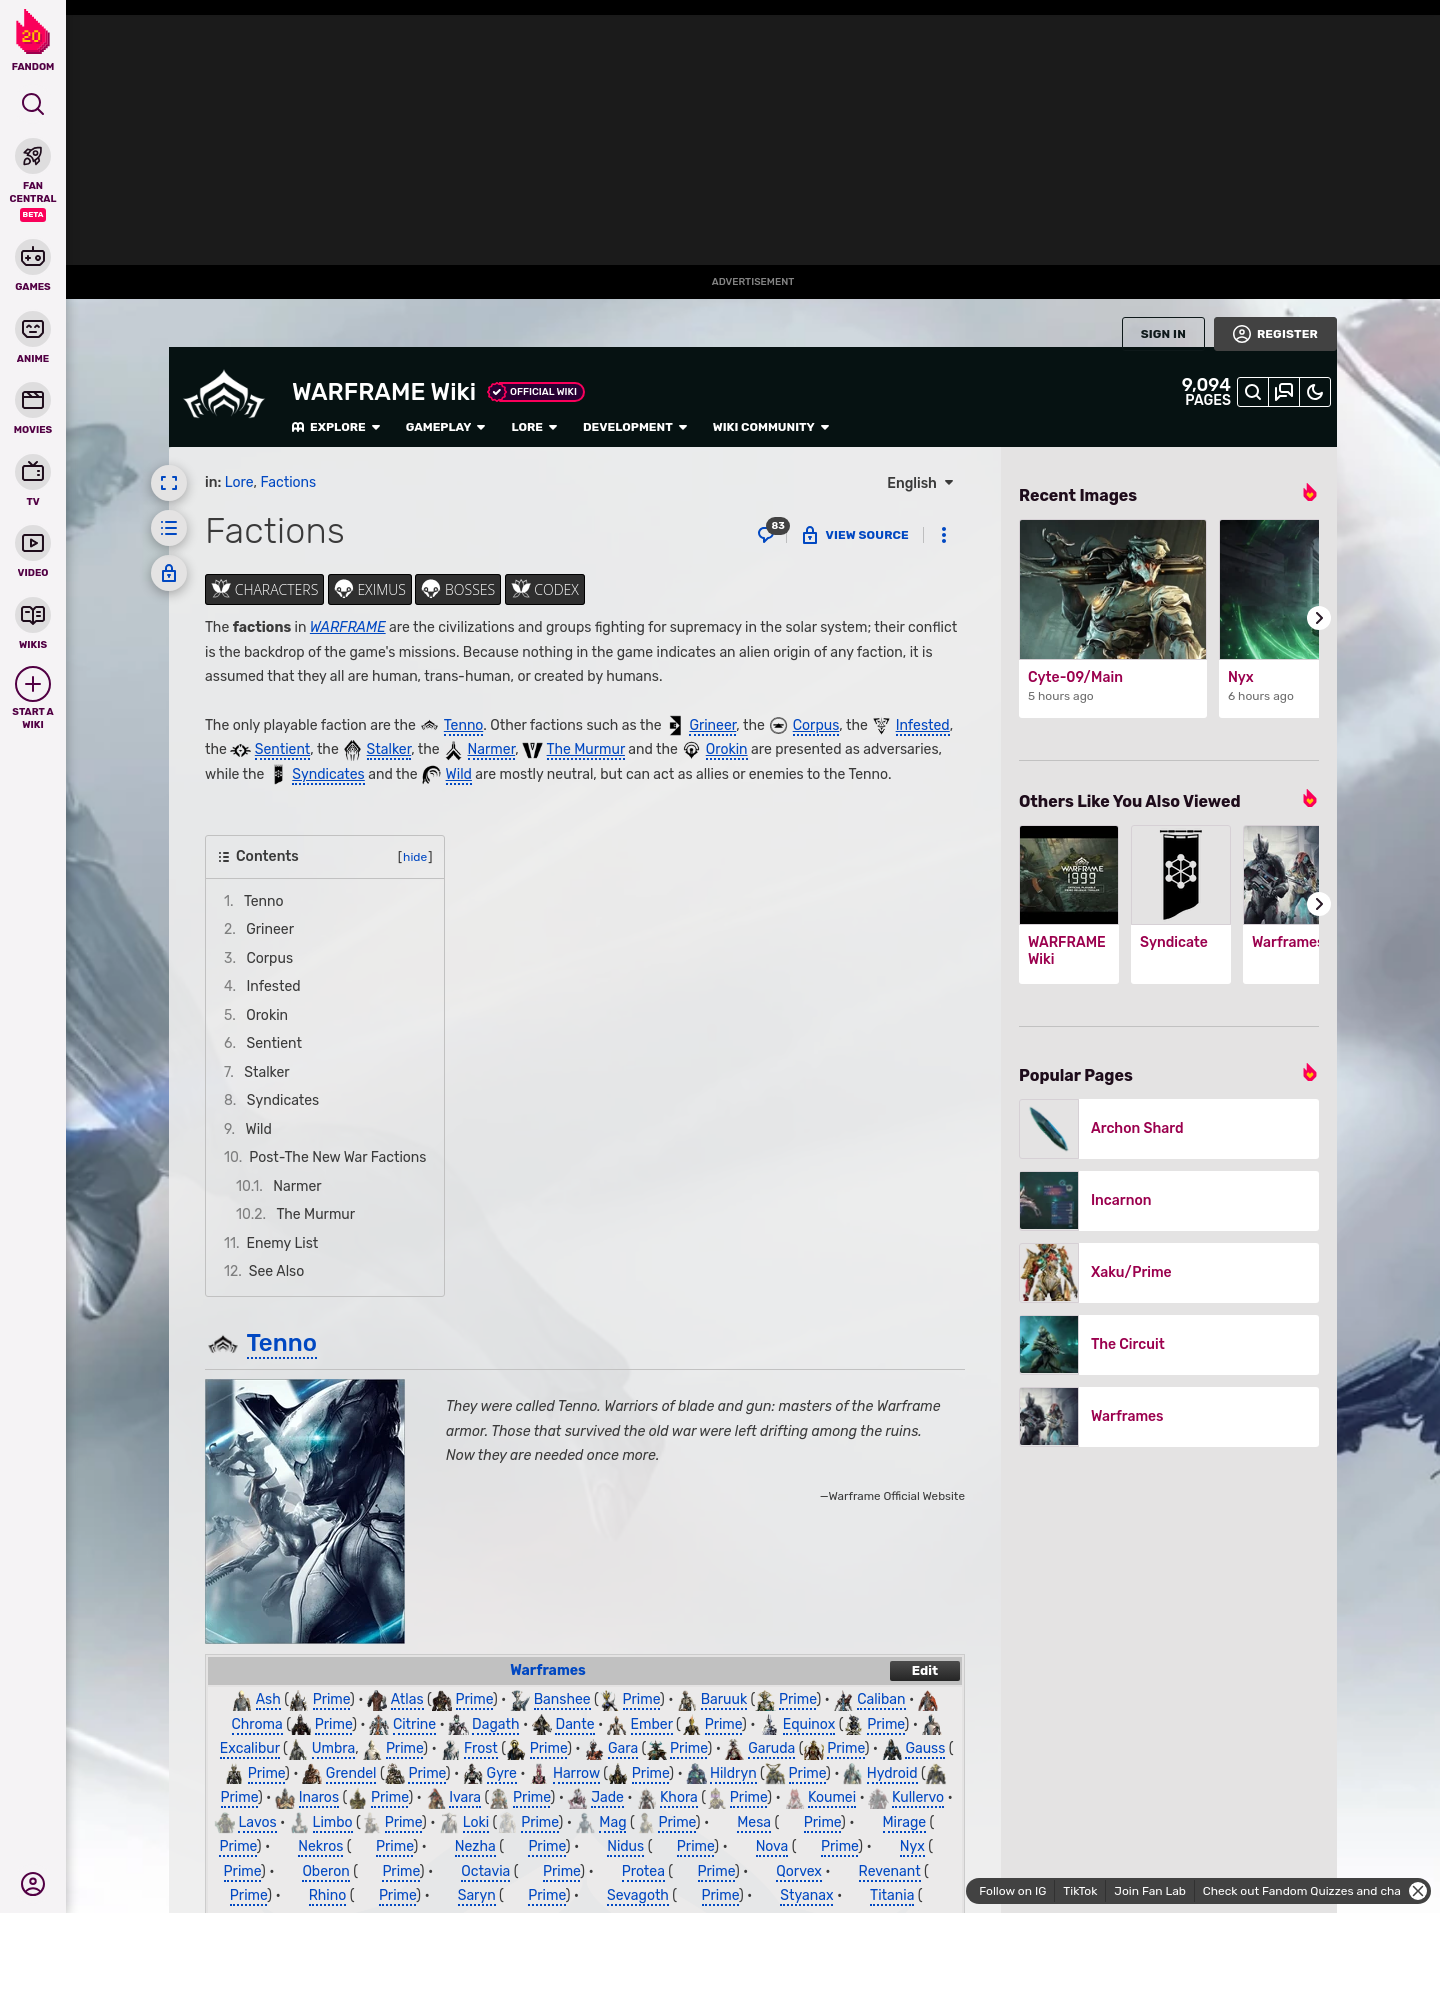The width and height of the screenshot is (1440, 2000).
Task: Click View Source button
Action: (x=855, y=535)
